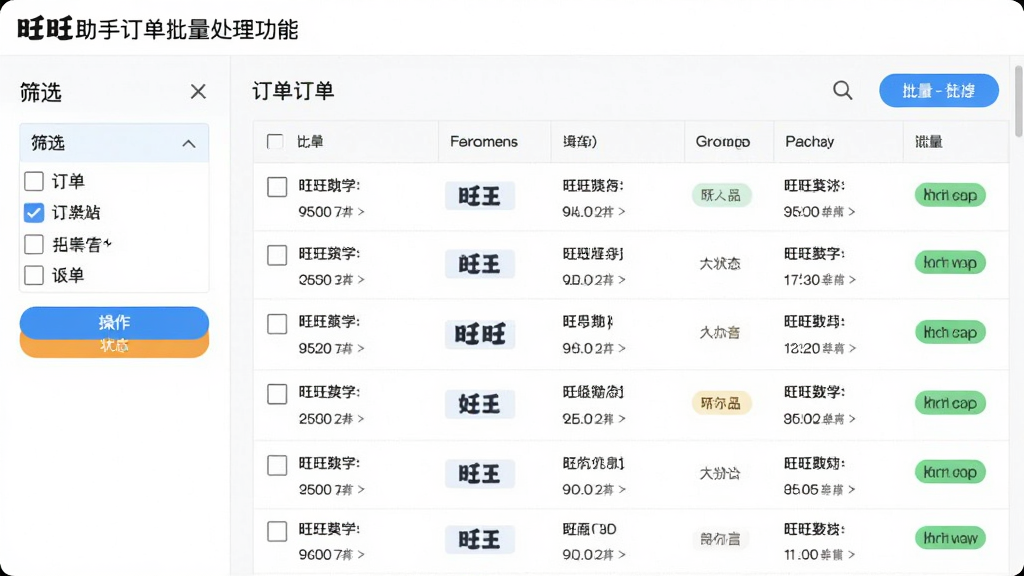Collapse the 筛选 dropdown with up chevron
Viewport: 1024px width, 576px height.
(x=189, y=144)
